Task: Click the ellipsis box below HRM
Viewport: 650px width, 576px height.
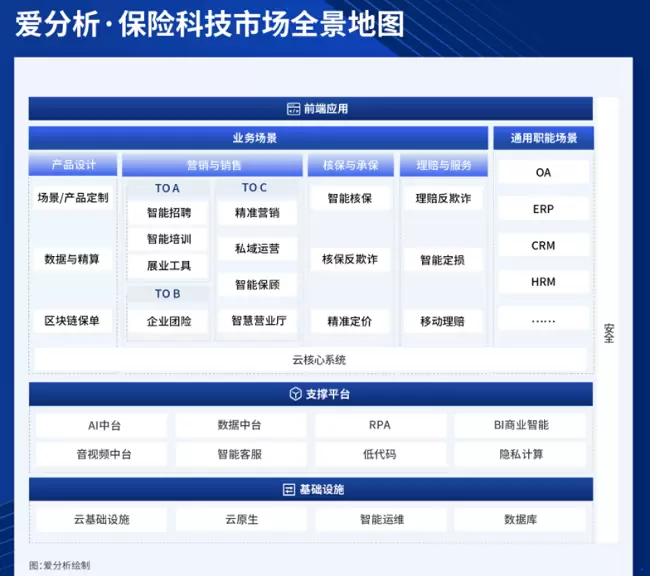Action: click(543, 320)
